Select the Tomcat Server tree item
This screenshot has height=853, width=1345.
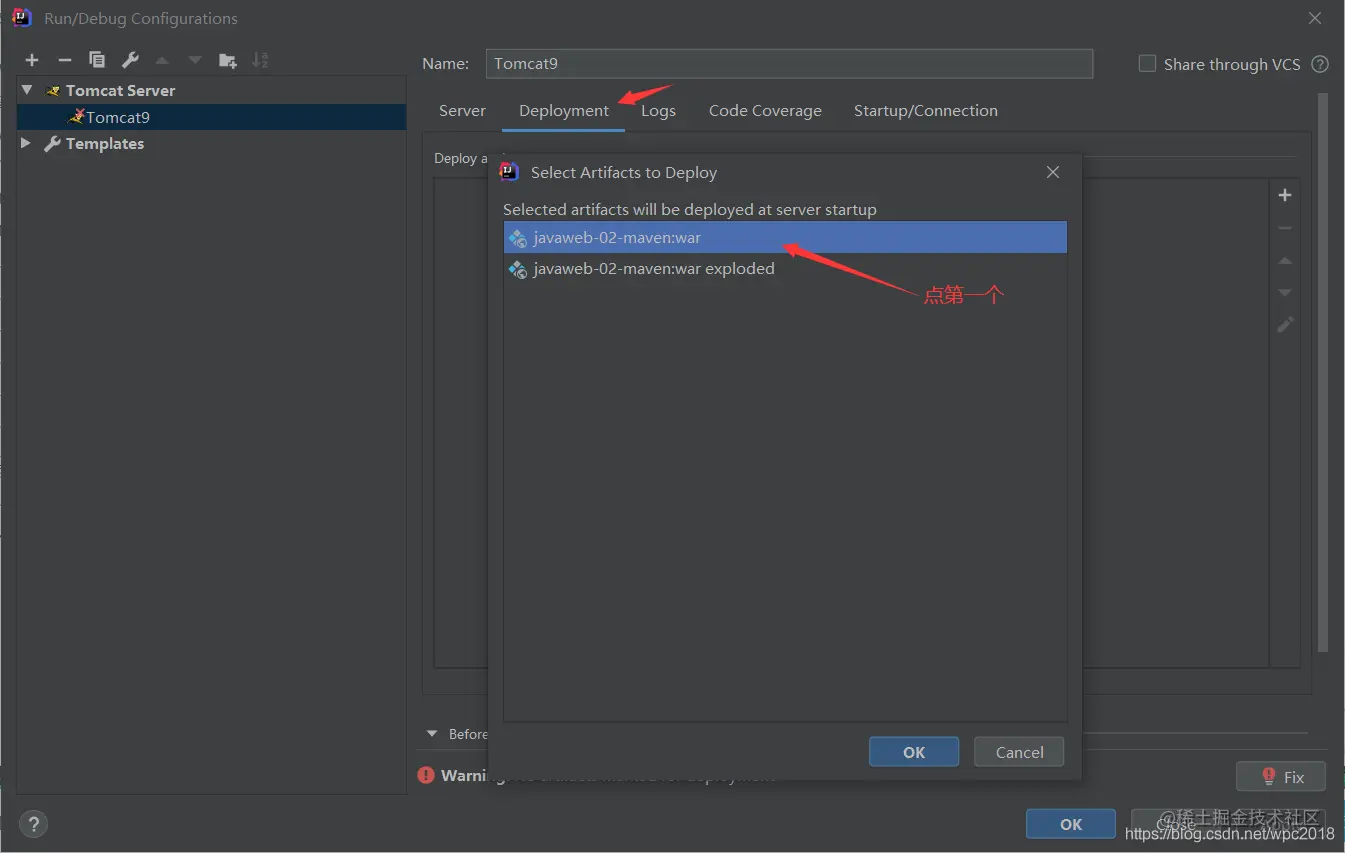[x=212, y=90]
